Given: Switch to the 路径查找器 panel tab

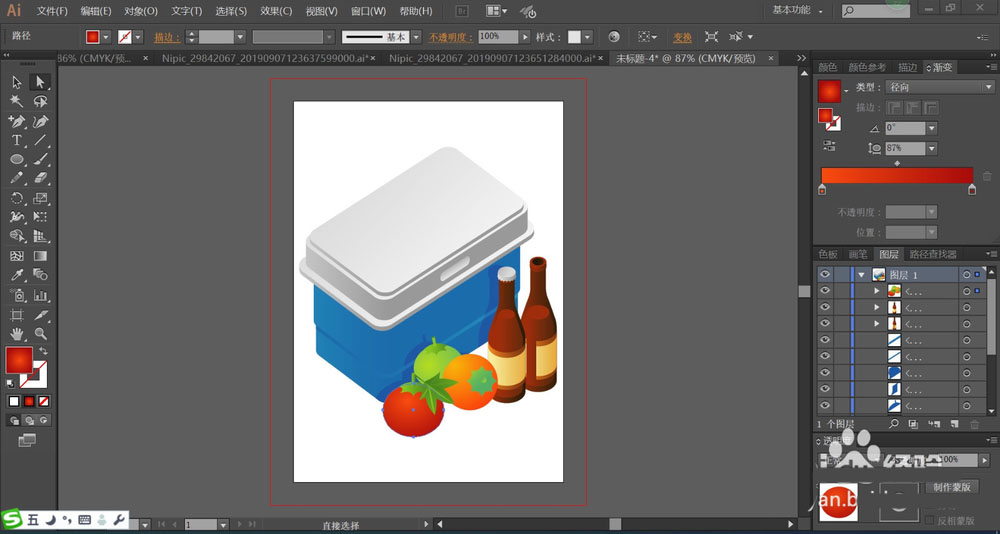Looking at the screenshot, I should tap(932, 254).
